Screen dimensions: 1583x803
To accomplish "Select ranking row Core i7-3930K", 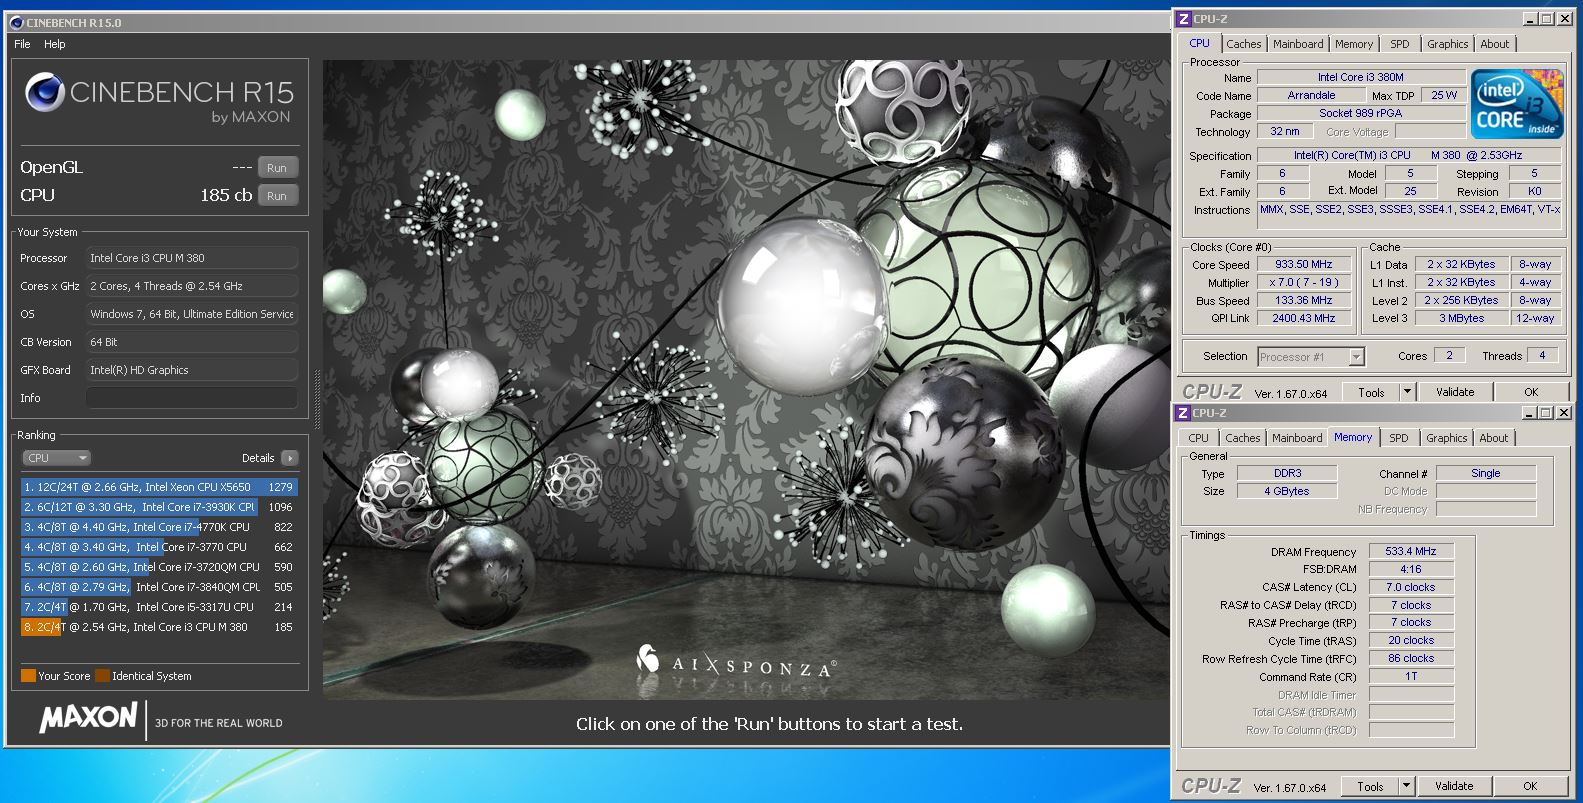I will coord(159,507).
